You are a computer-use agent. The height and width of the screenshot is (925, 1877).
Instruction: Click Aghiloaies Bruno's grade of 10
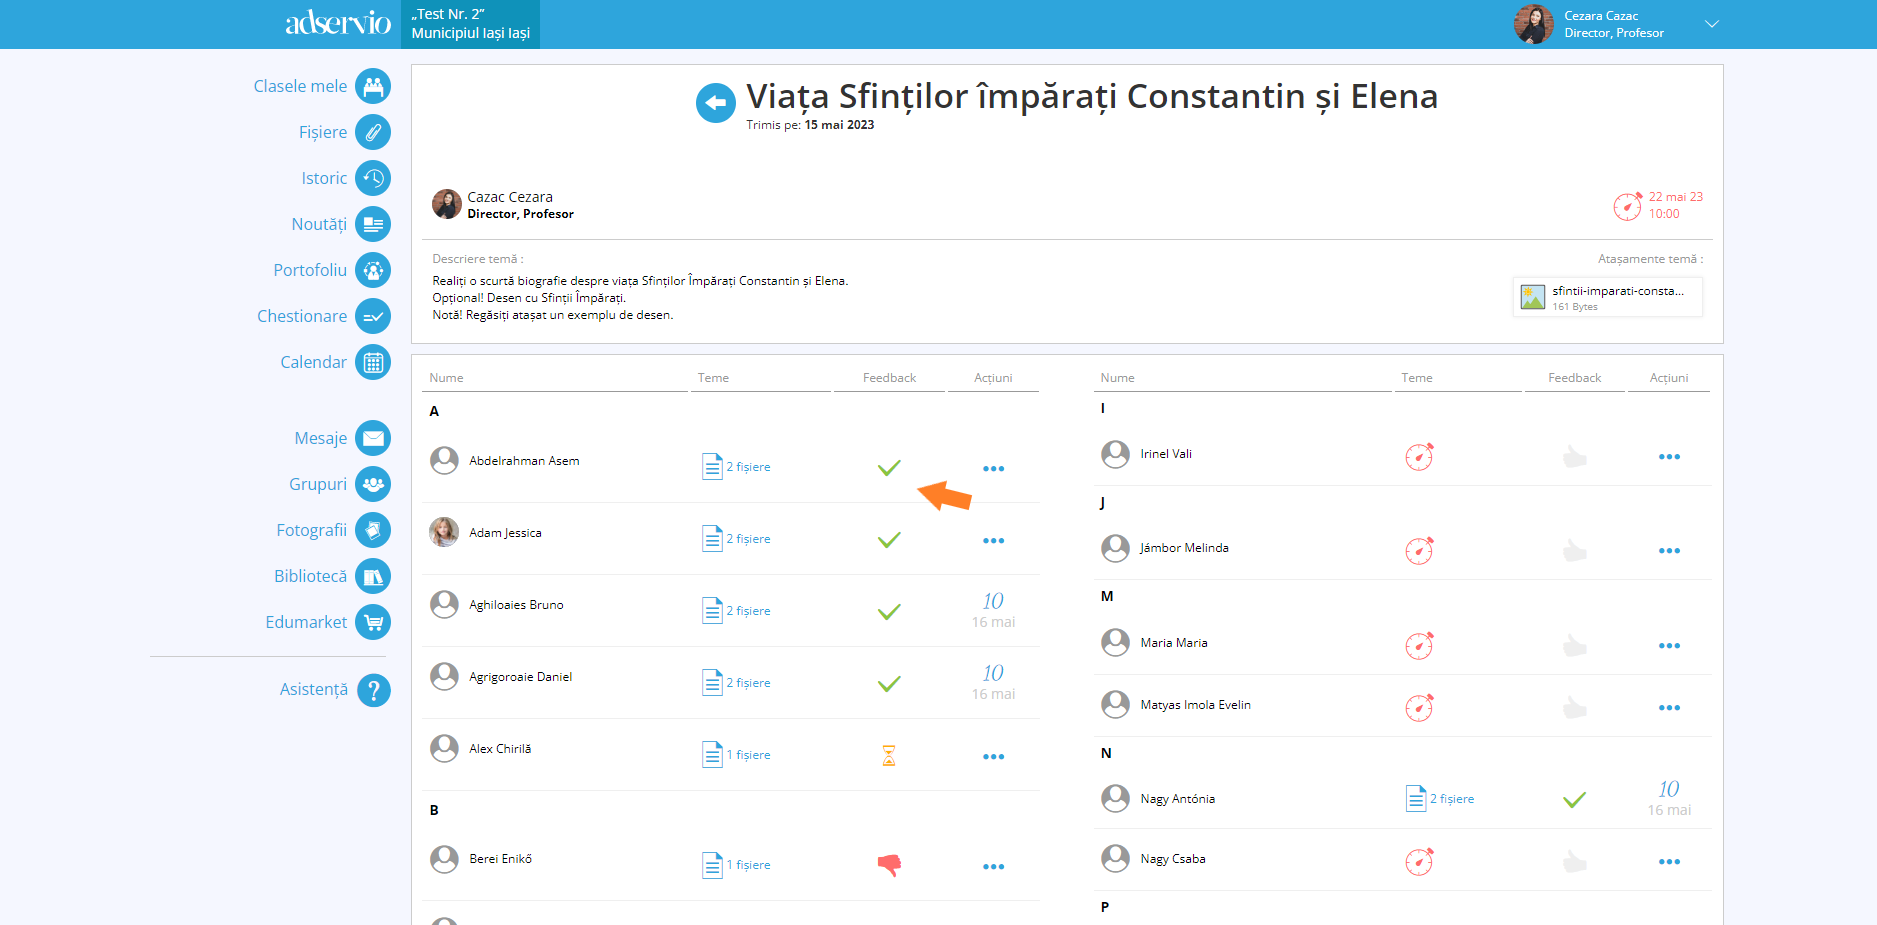[x=992, y=602]
